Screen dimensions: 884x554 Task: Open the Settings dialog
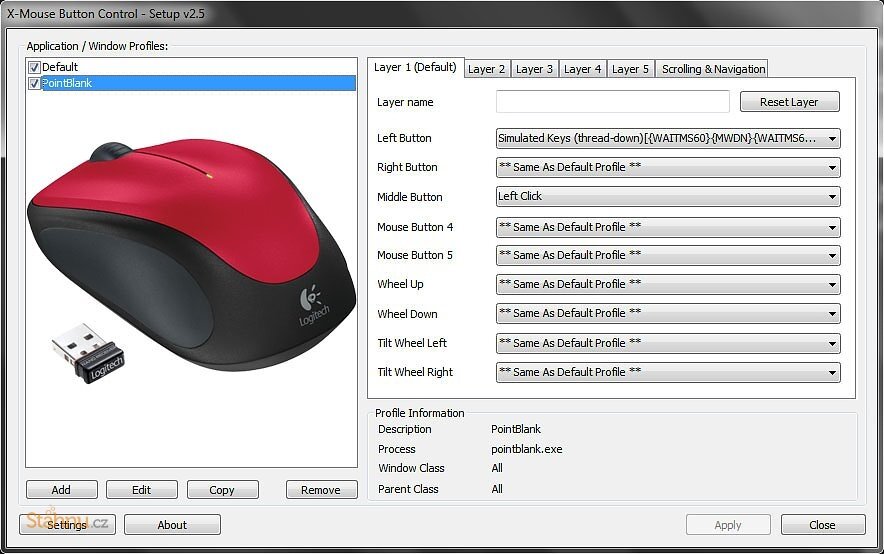pyautogui.click(x=67, y=525)
